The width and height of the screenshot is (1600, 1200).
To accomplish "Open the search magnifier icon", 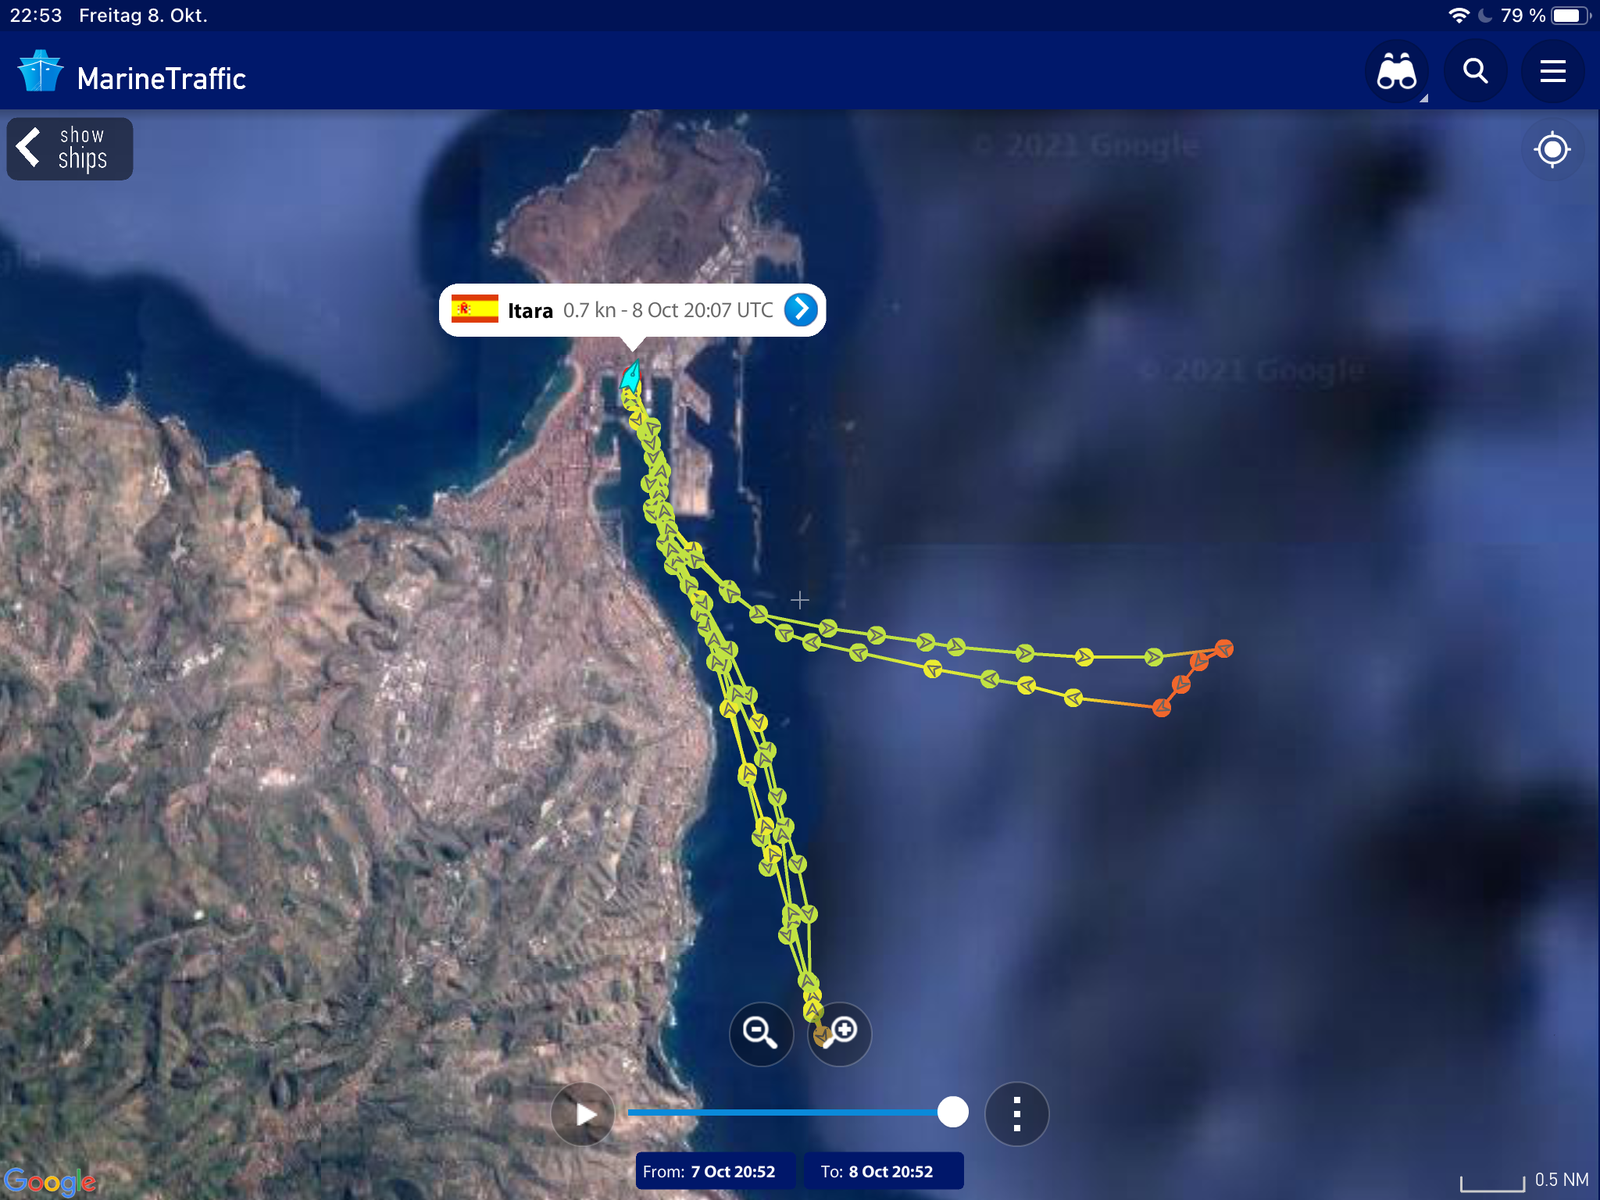I will tap(1475, 72).
